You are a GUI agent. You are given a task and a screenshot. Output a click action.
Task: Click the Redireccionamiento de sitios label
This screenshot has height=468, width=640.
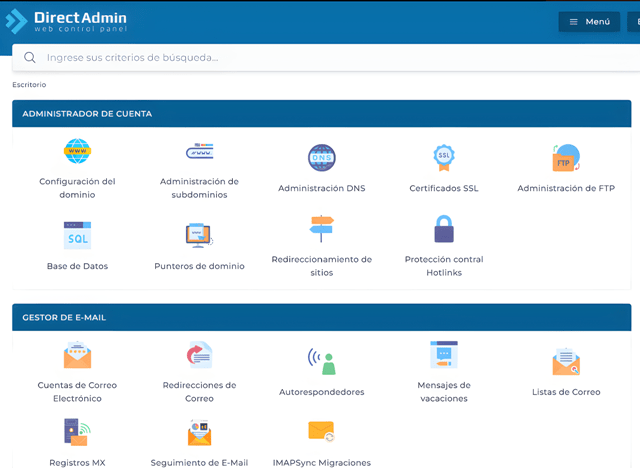[322, 266]
